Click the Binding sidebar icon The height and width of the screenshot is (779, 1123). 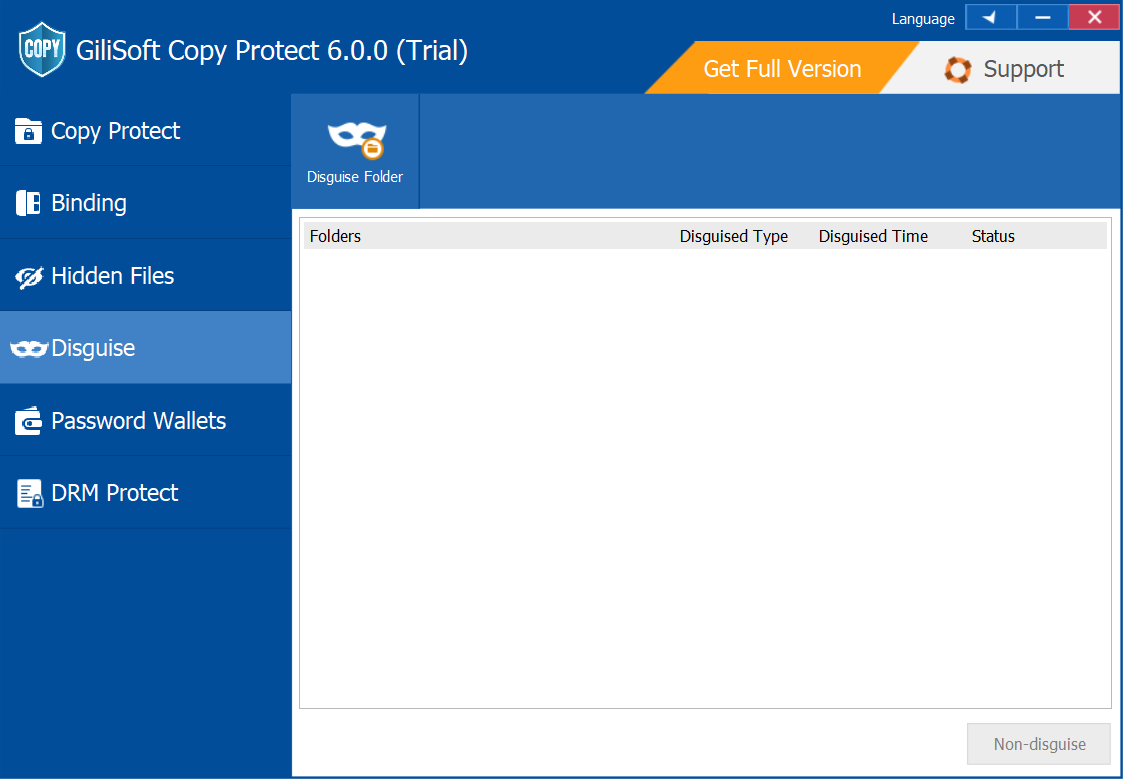pos(28,203)
